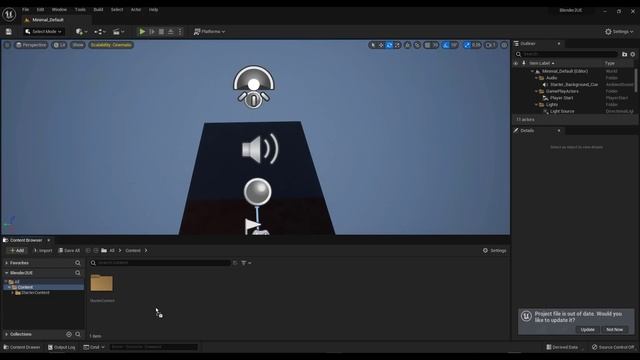The width and height of the screenshot is (640, 360).
Task: Select Light Source in Outliner
Action: coord(562,111)
